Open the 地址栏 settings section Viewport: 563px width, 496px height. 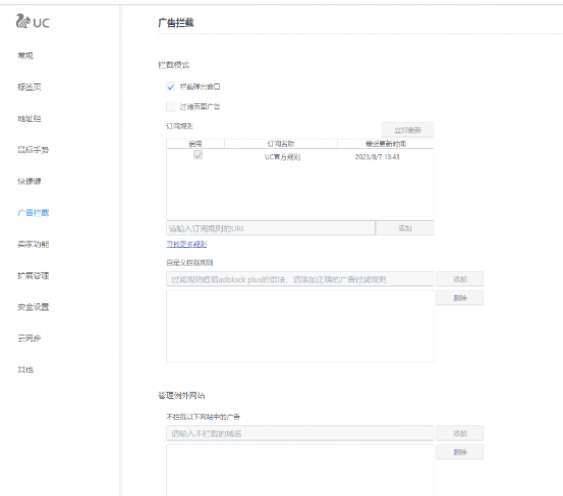tap(29, 119)
